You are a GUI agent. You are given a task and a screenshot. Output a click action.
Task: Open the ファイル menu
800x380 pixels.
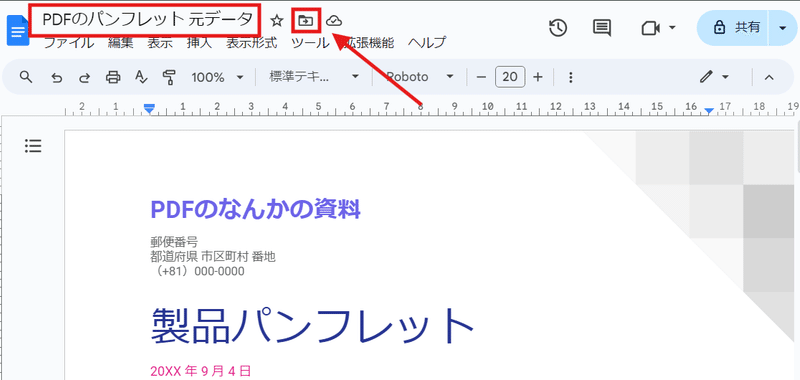pos(69,43)
